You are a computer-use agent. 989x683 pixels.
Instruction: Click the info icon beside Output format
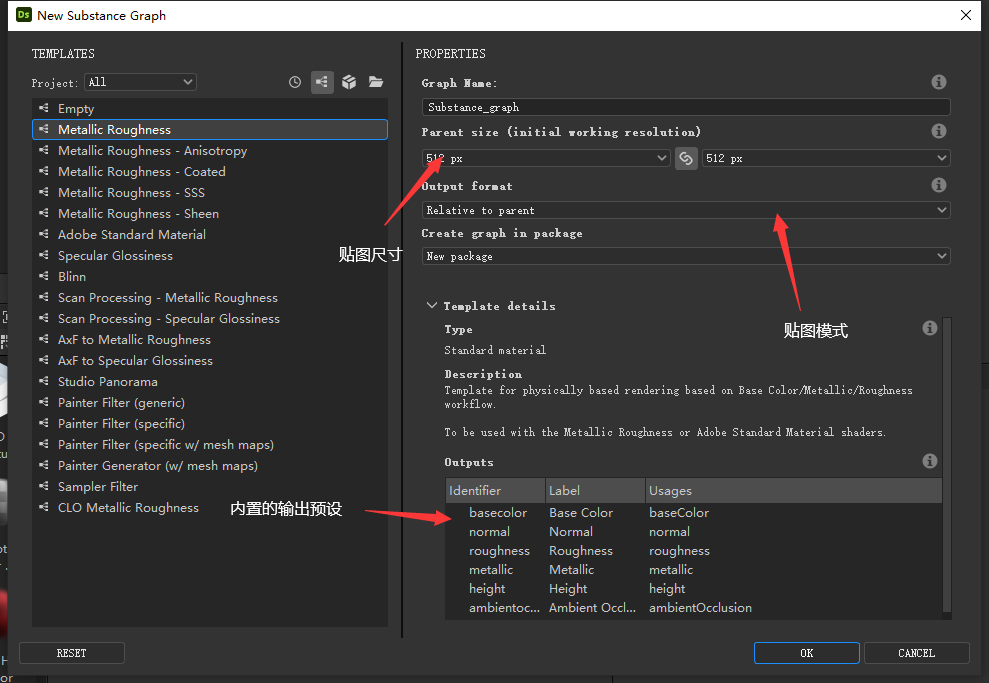click(938, 185)
